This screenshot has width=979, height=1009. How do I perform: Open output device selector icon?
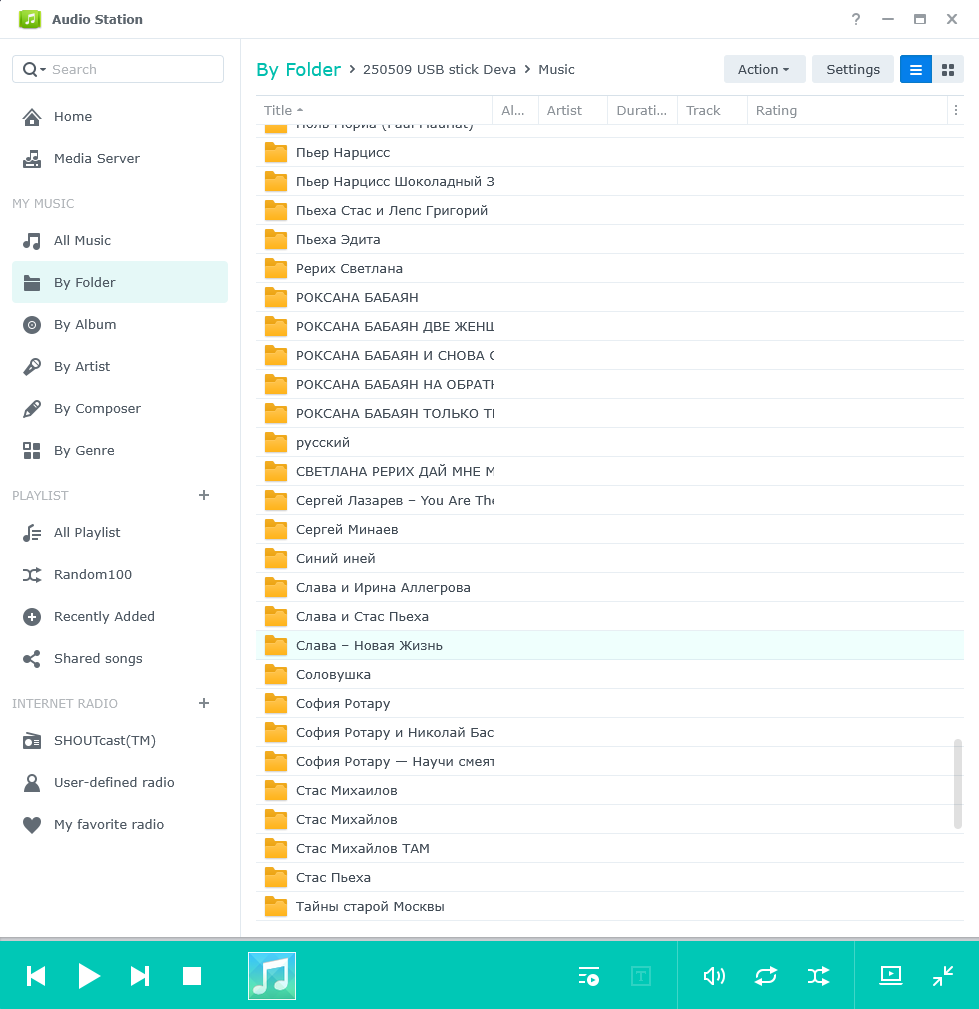click(x=891, y=976)
